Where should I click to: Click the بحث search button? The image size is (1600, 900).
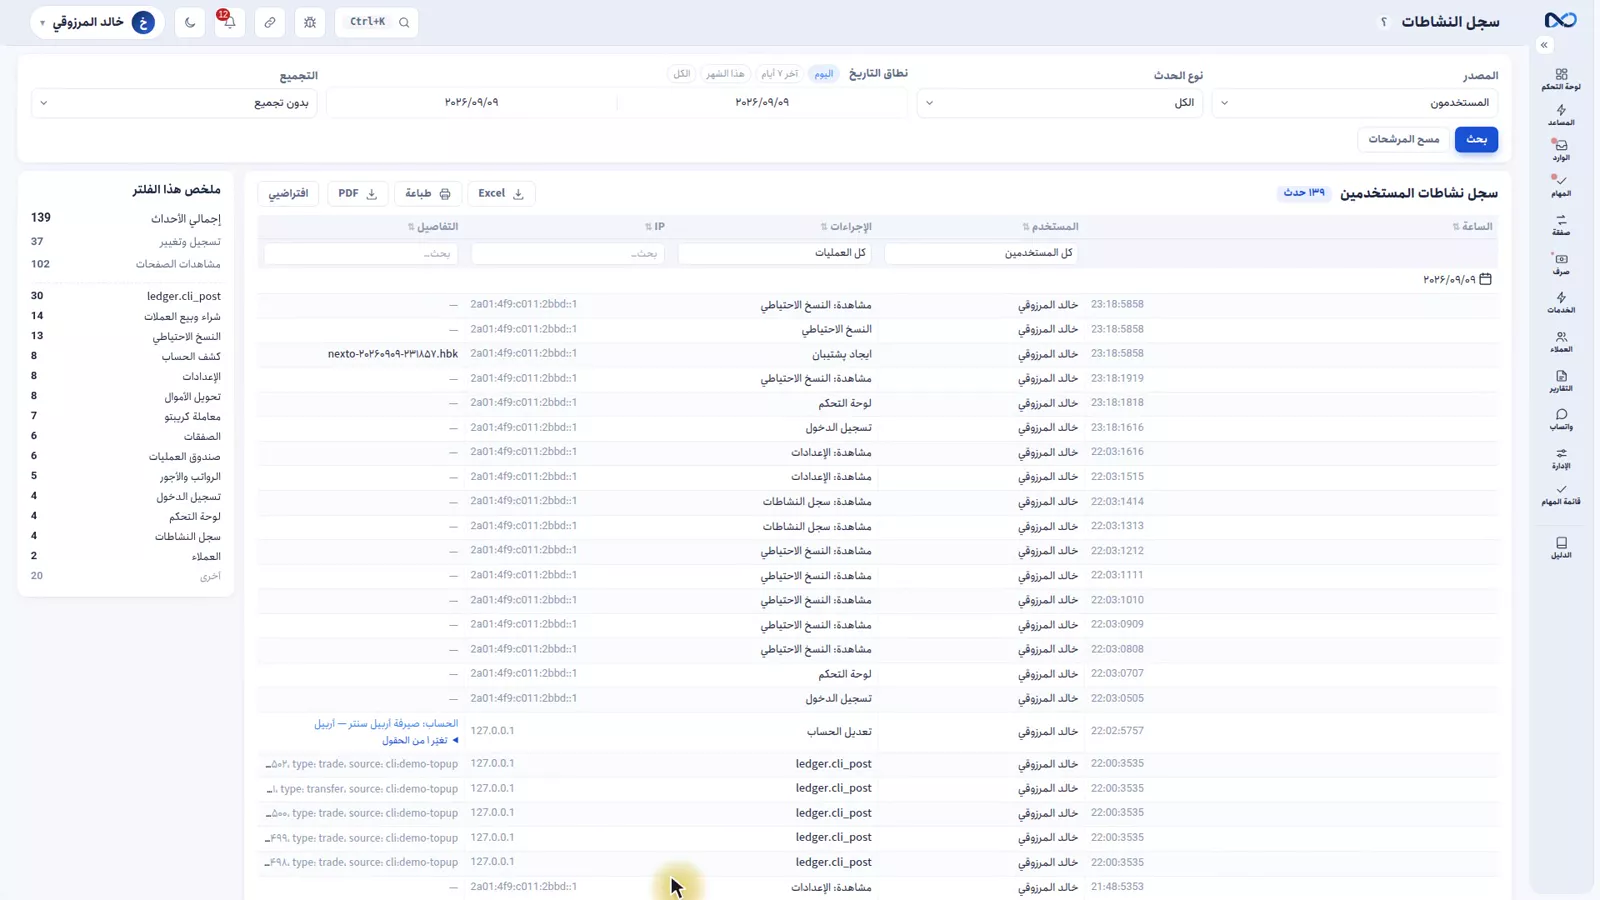pos(1476,139)
